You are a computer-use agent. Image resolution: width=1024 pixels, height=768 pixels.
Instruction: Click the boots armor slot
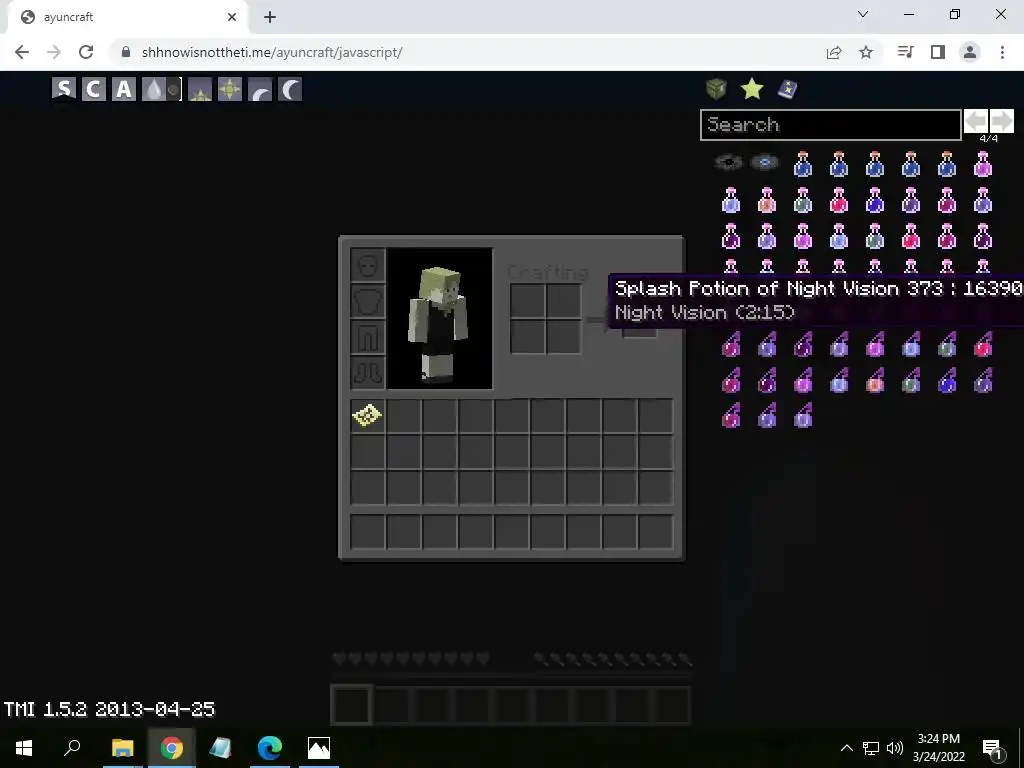(368, 373)
